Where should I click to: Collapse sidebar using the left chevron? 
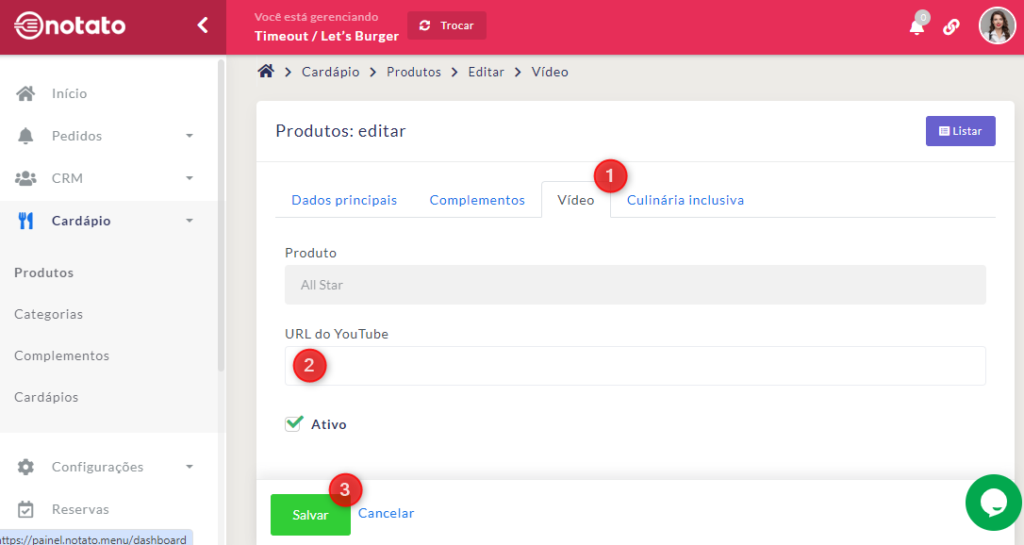click(x=203, y=25)
